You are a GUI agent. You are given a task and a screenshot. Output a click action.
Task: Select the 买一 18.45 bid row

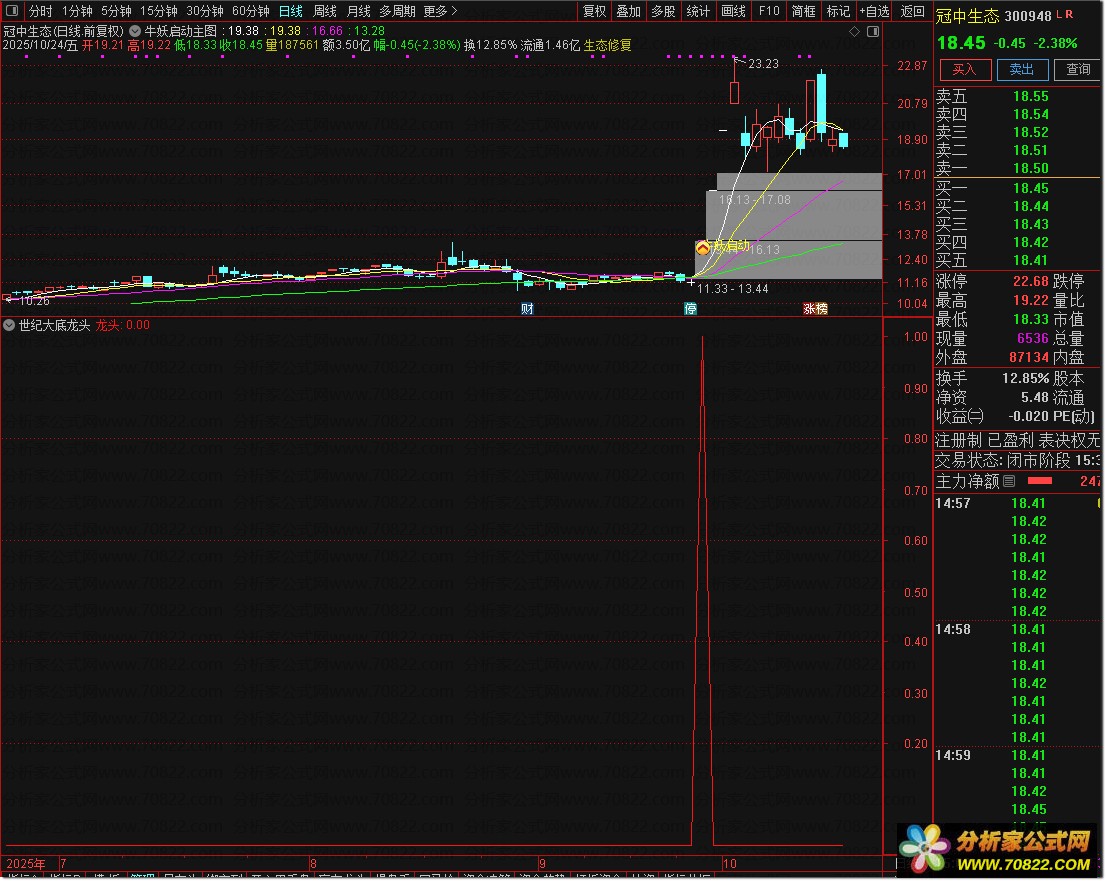[1017, 188]
